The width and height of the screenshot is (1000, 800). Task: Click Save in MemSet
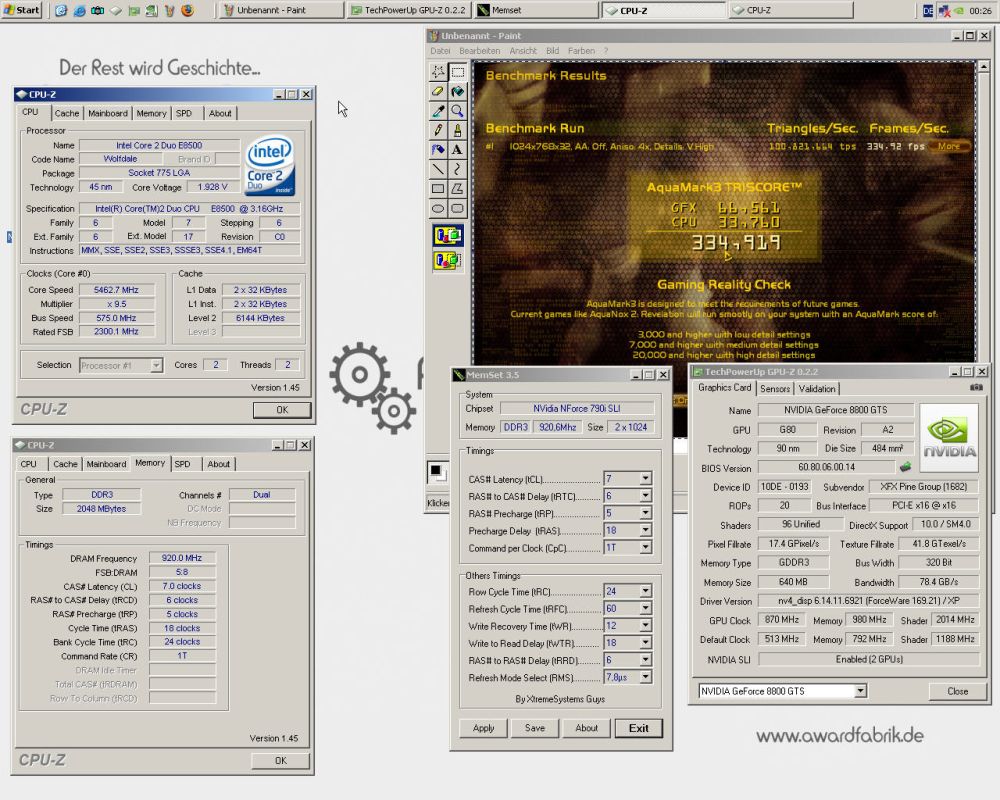[534, 728]
